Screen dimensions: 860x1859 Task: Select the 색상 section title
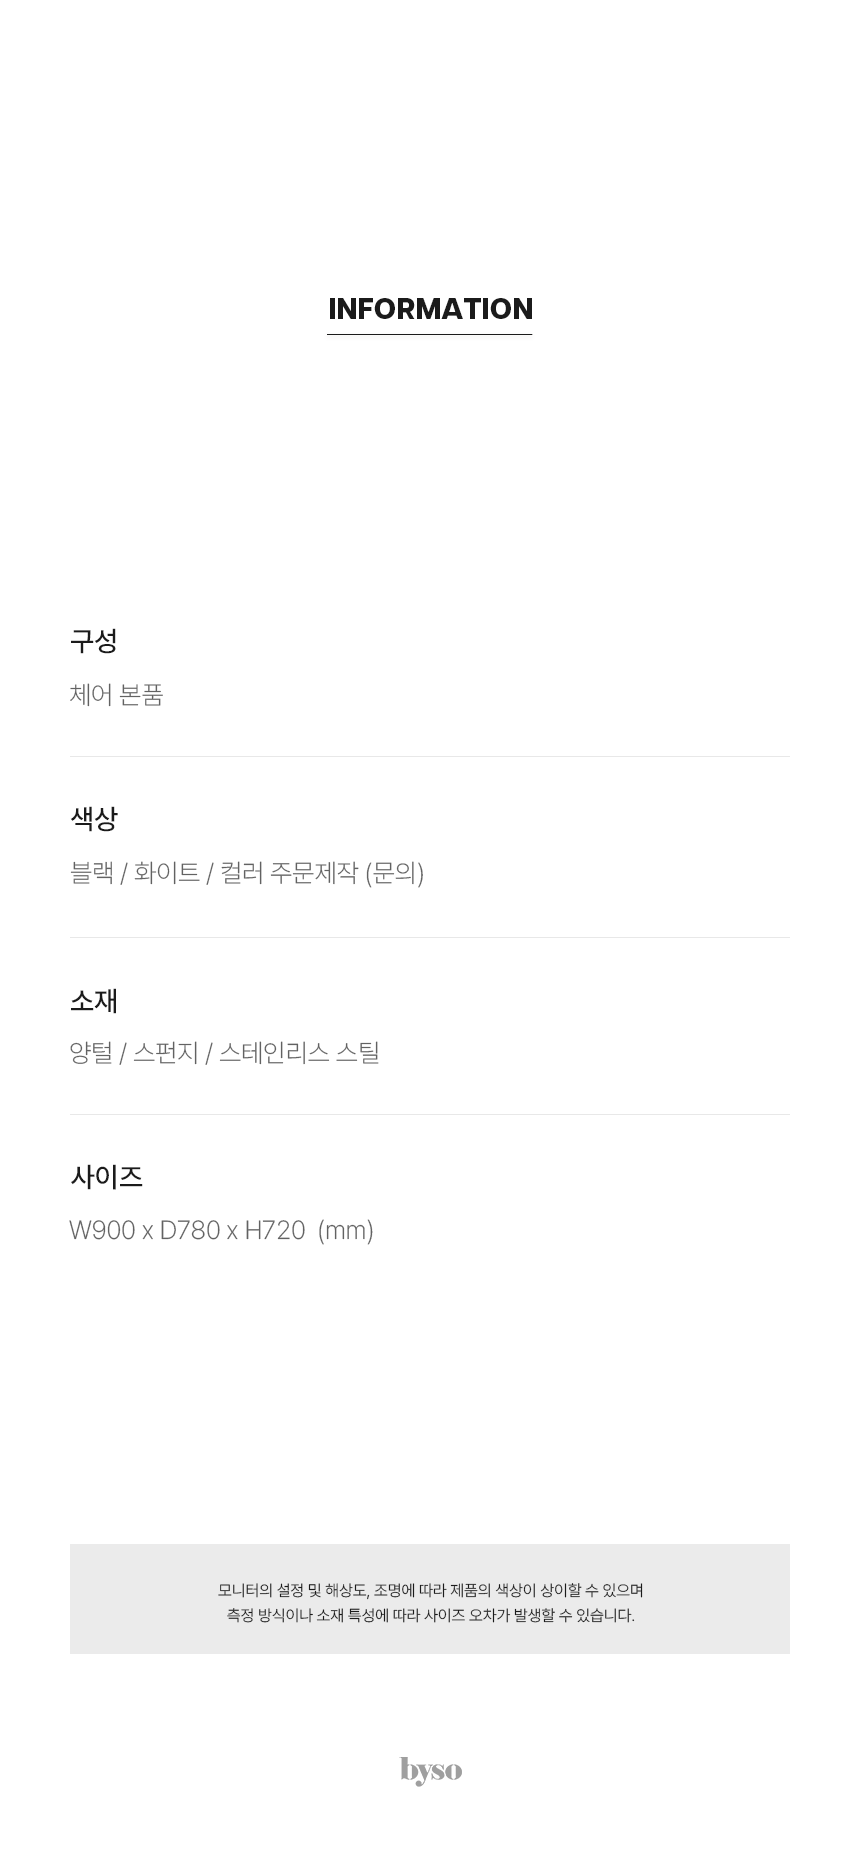tap(94, 819)
